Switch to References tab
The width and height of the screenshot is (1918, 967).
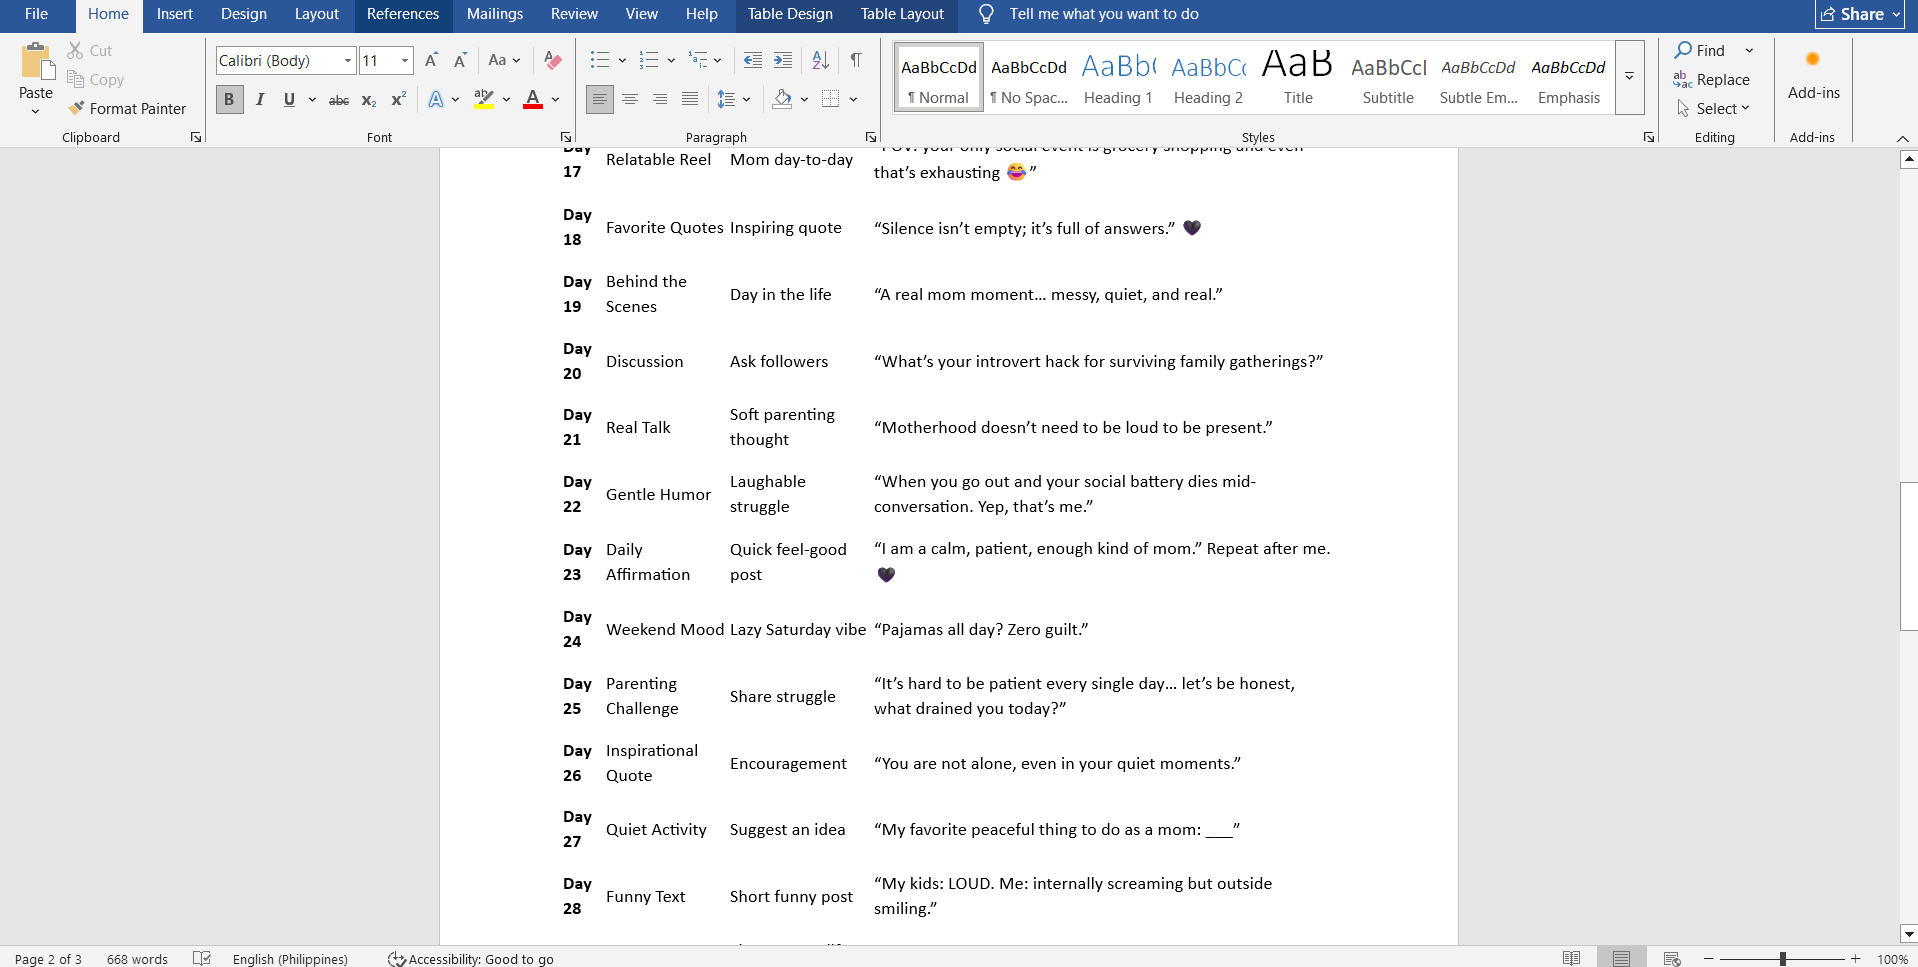click(403, 14)
